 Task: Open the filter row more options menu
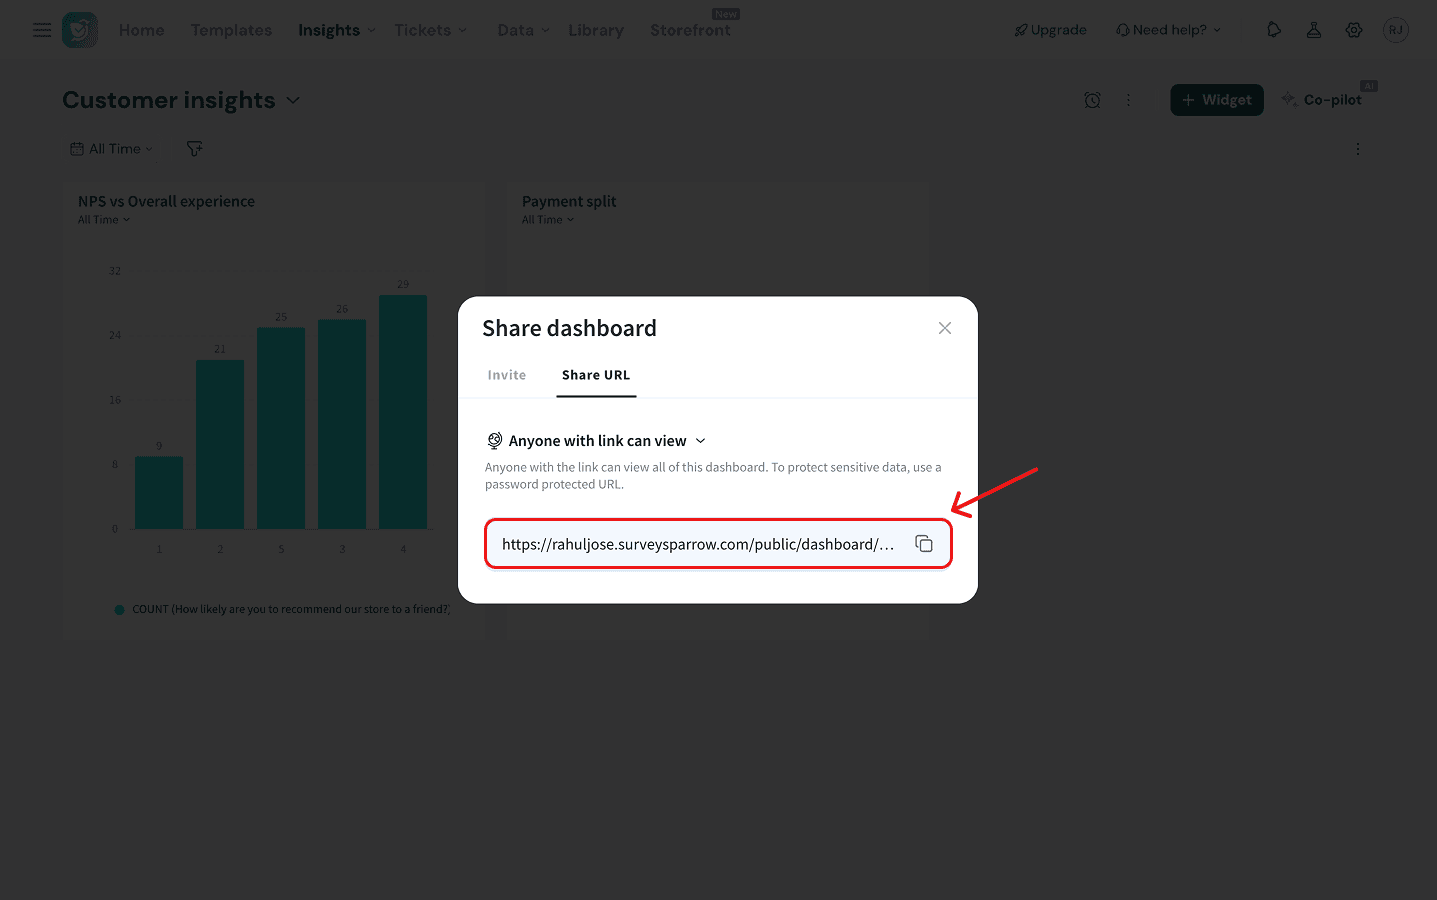[1358, 149]
